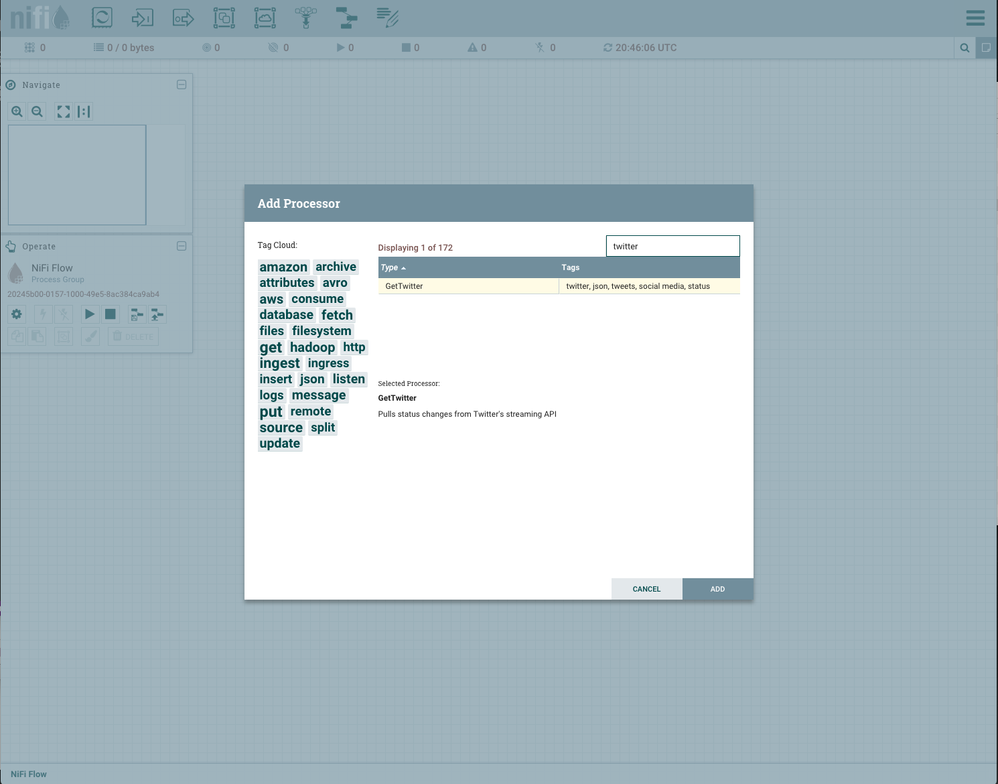Filter by the update tag
This screenshot has height=784, width=998.
click(x=279, y=444)
